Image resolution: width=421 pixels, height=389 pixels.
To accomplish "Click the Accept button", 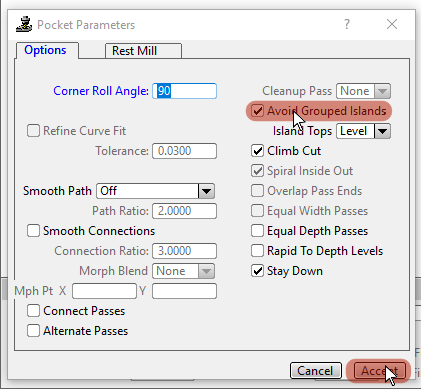I will (x=379, y=371).
